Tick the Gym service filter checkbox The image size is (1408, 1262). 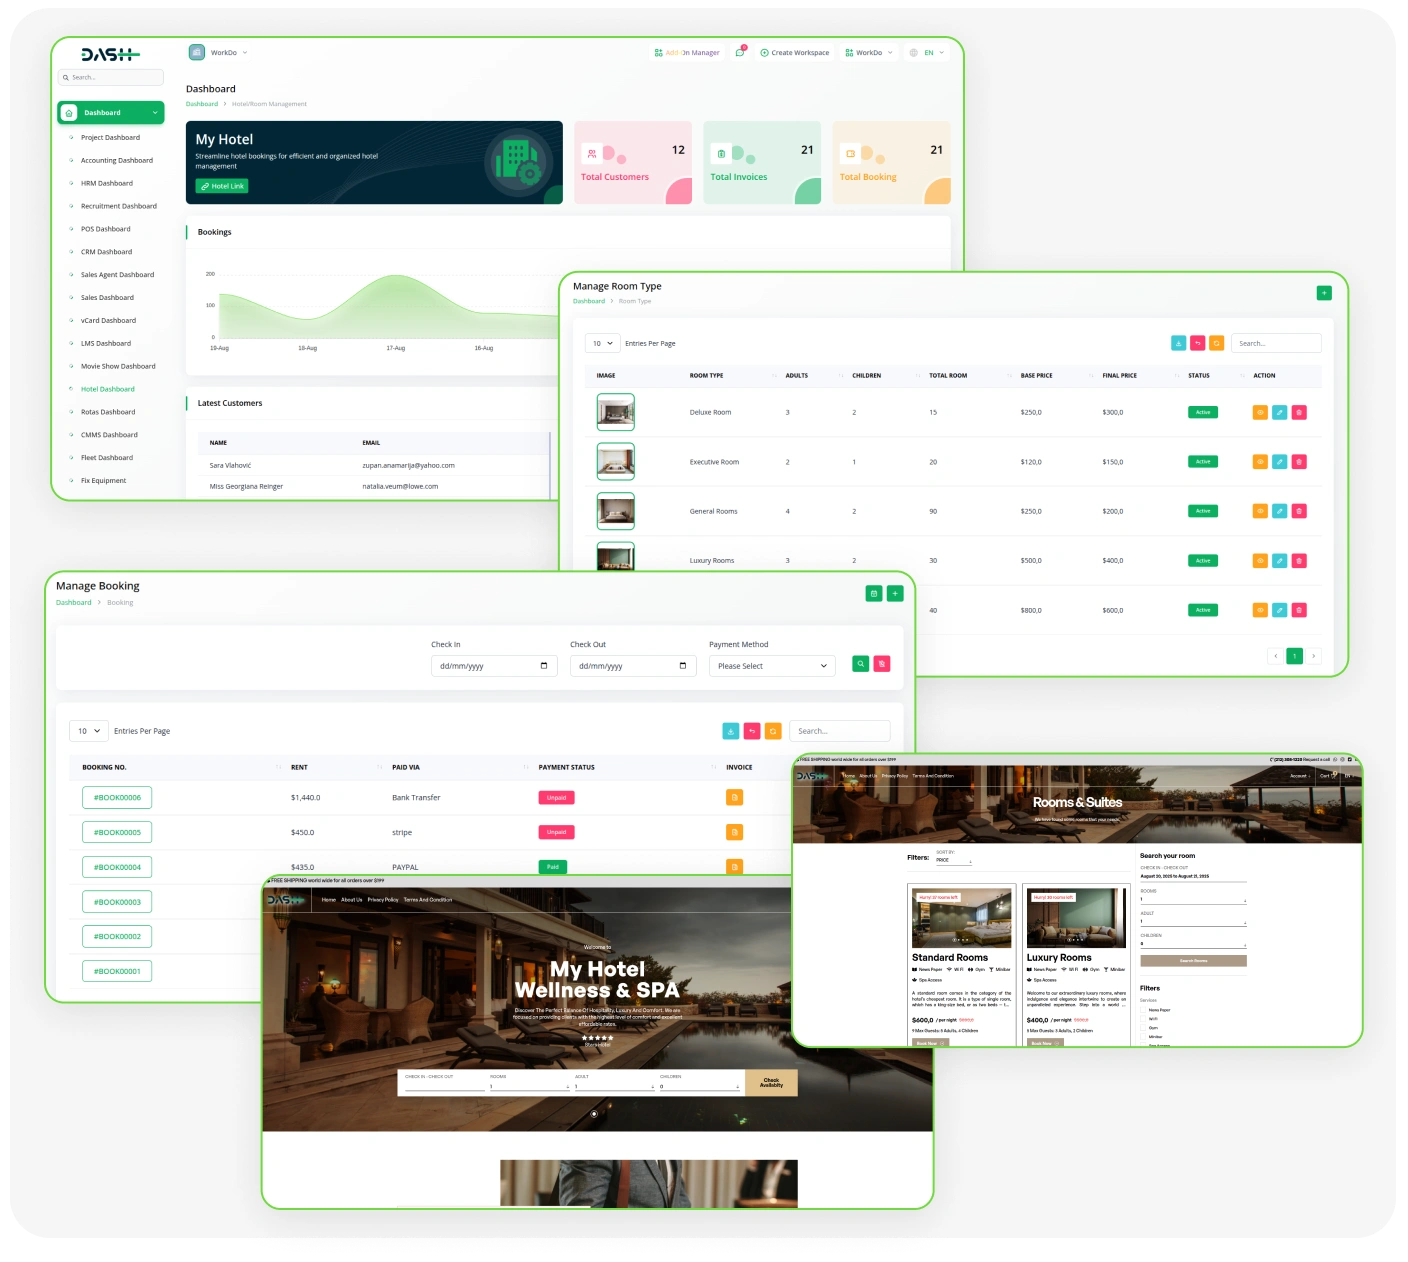pyautogui.click(x=1144, y=1028)
